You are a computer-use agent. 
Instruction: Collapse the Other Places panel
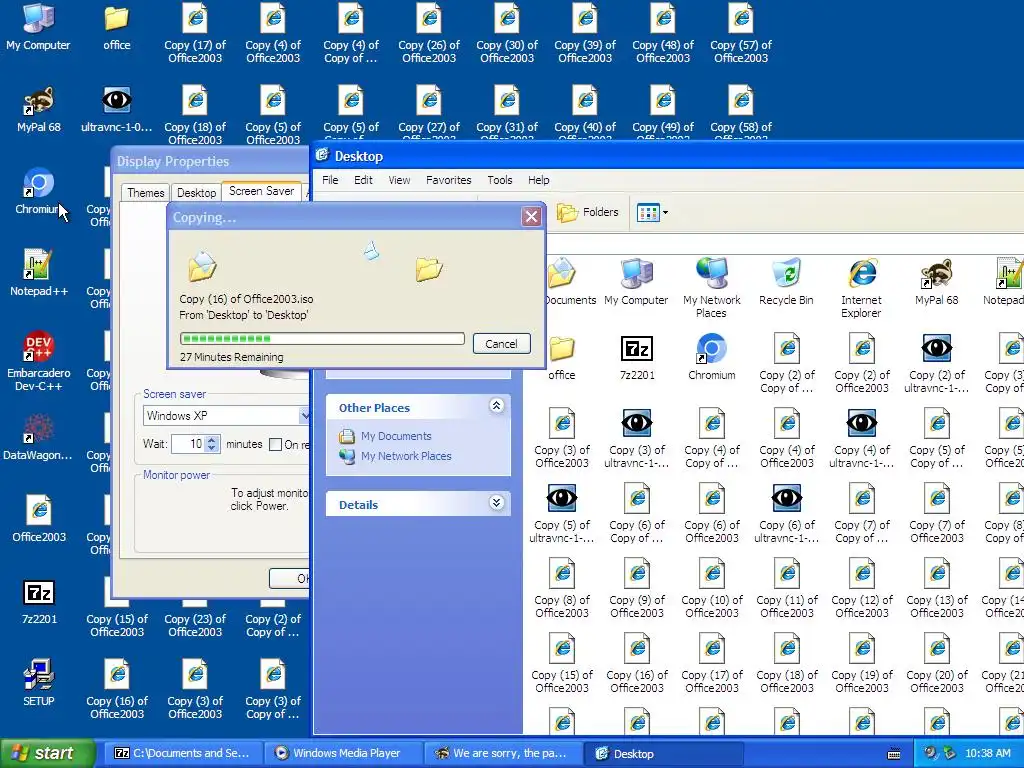pyautogui.click(x=496, y=406)
